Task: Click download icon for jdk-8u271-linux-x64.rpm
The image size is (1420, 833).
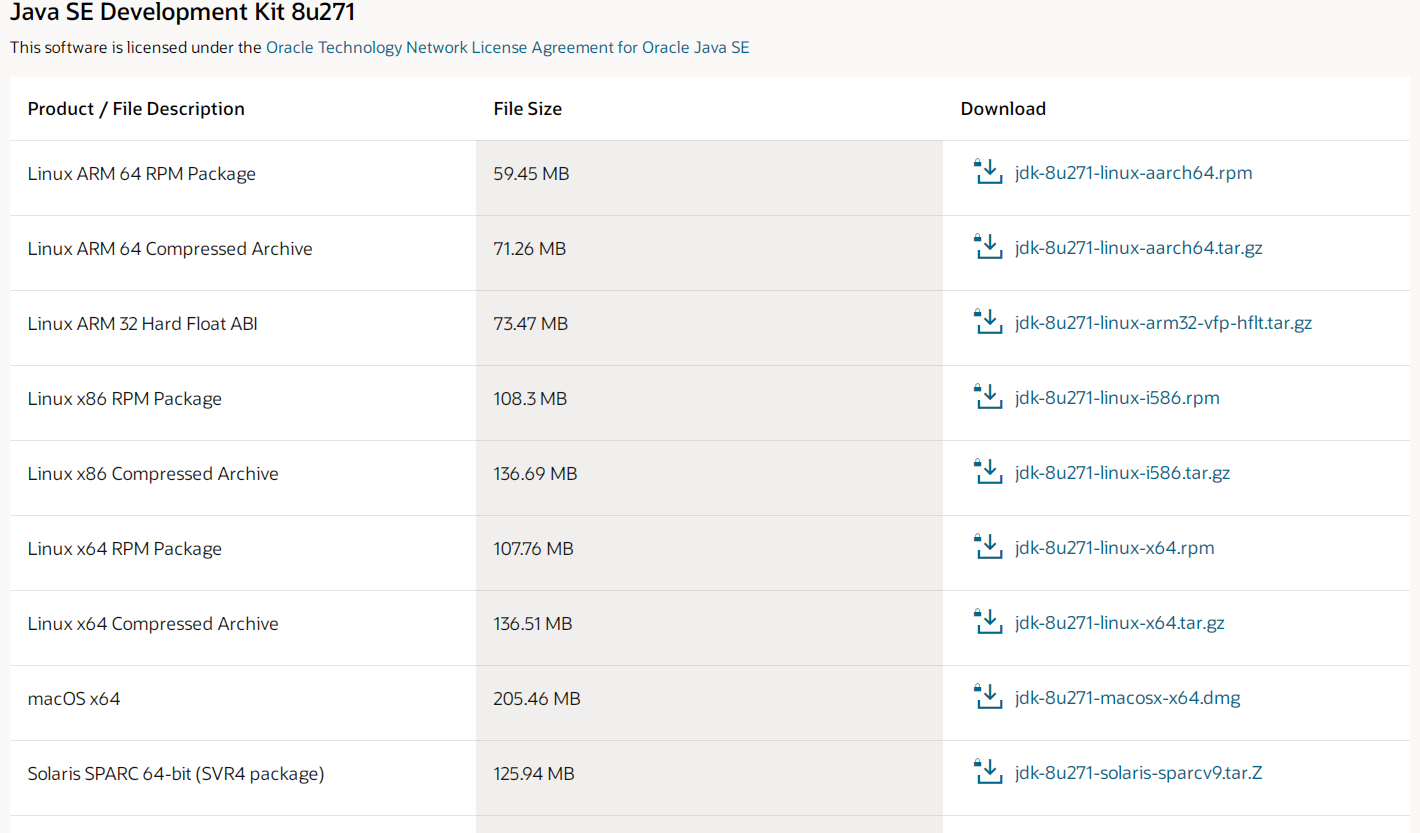Action: pyautogui.click(x=988, y=547)
